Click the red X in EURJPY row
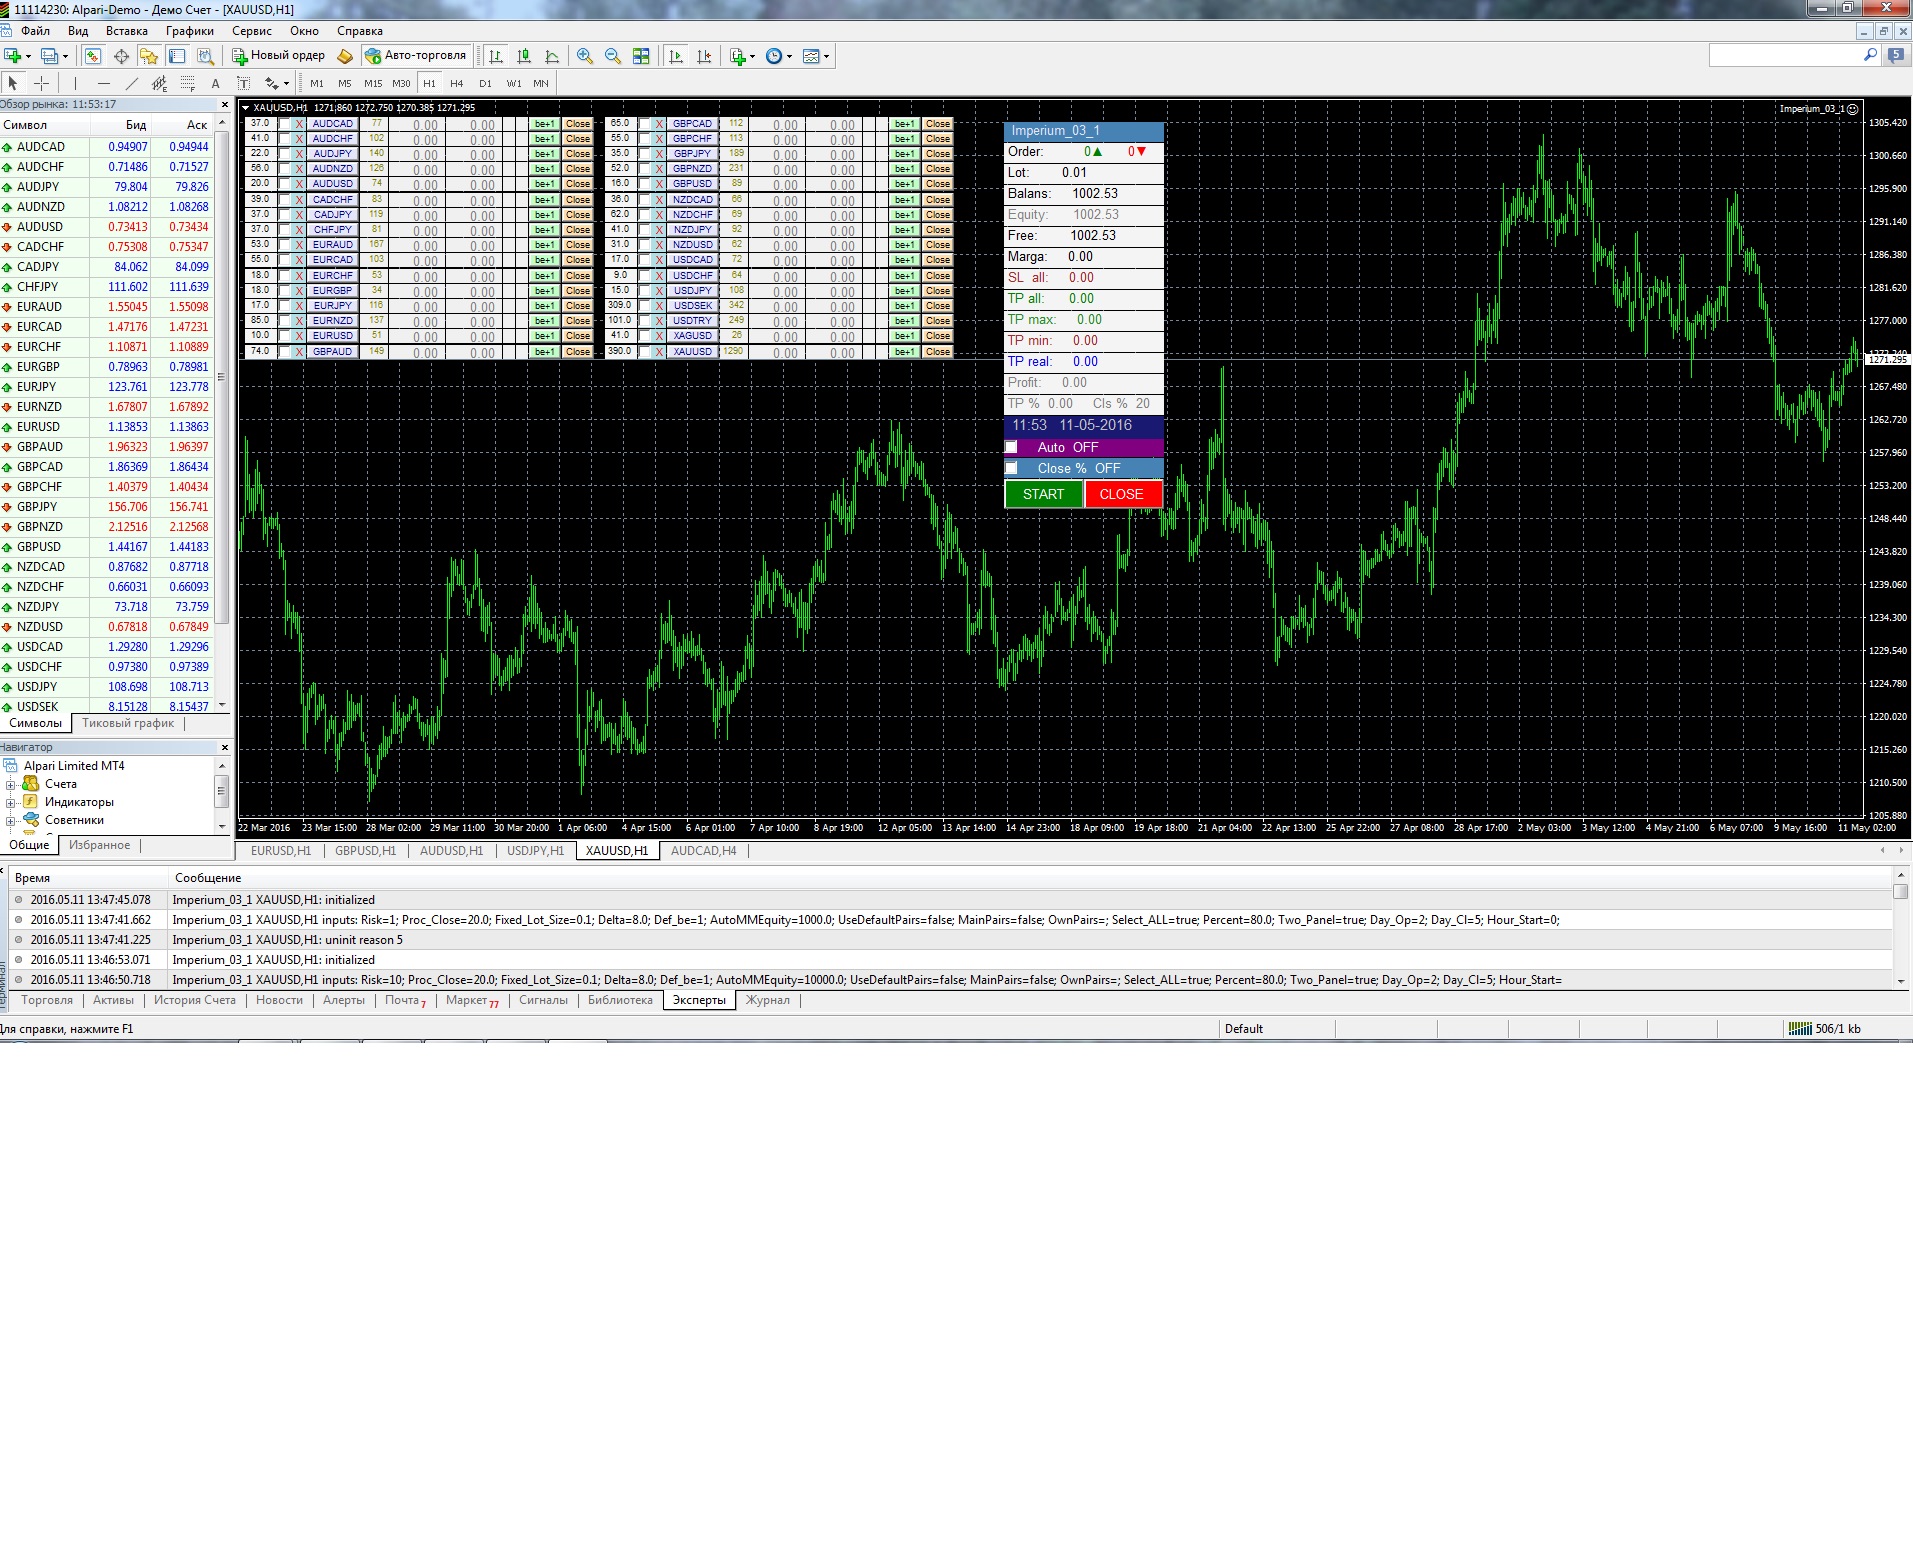This screenshot has width=1913, height=1564. click(299, 306)
